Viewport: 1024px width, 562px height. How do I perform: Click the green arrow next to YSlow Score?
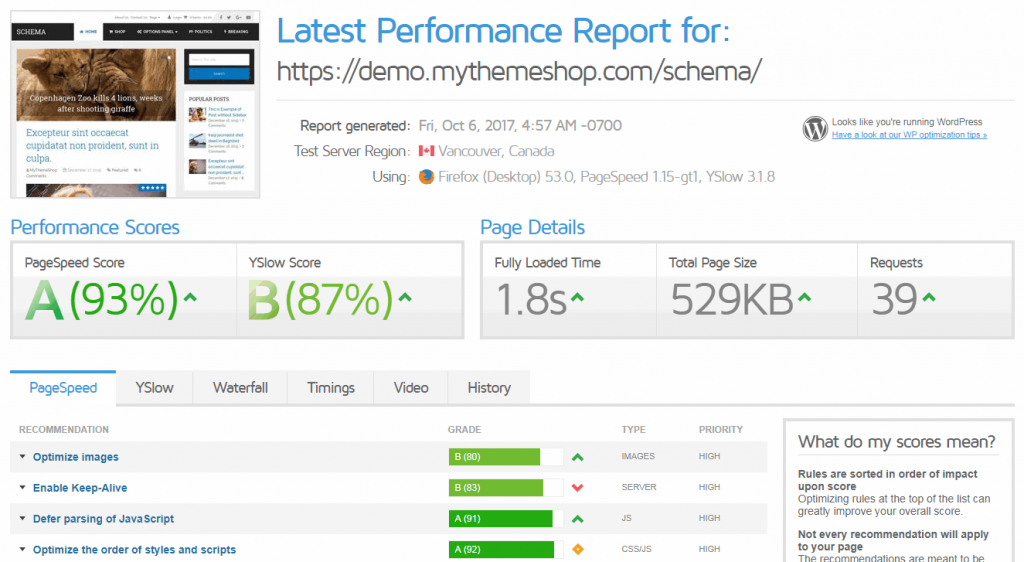[405, 298]
